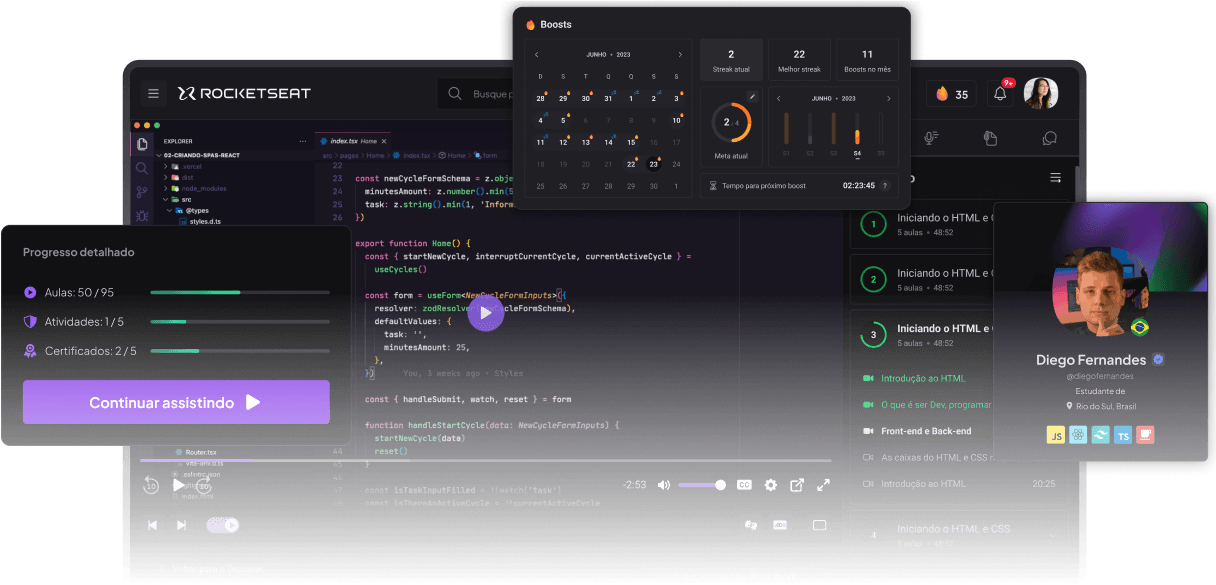Click the Continuar assistindo button
Viewport: 1216px width, 585px height.
176,401
